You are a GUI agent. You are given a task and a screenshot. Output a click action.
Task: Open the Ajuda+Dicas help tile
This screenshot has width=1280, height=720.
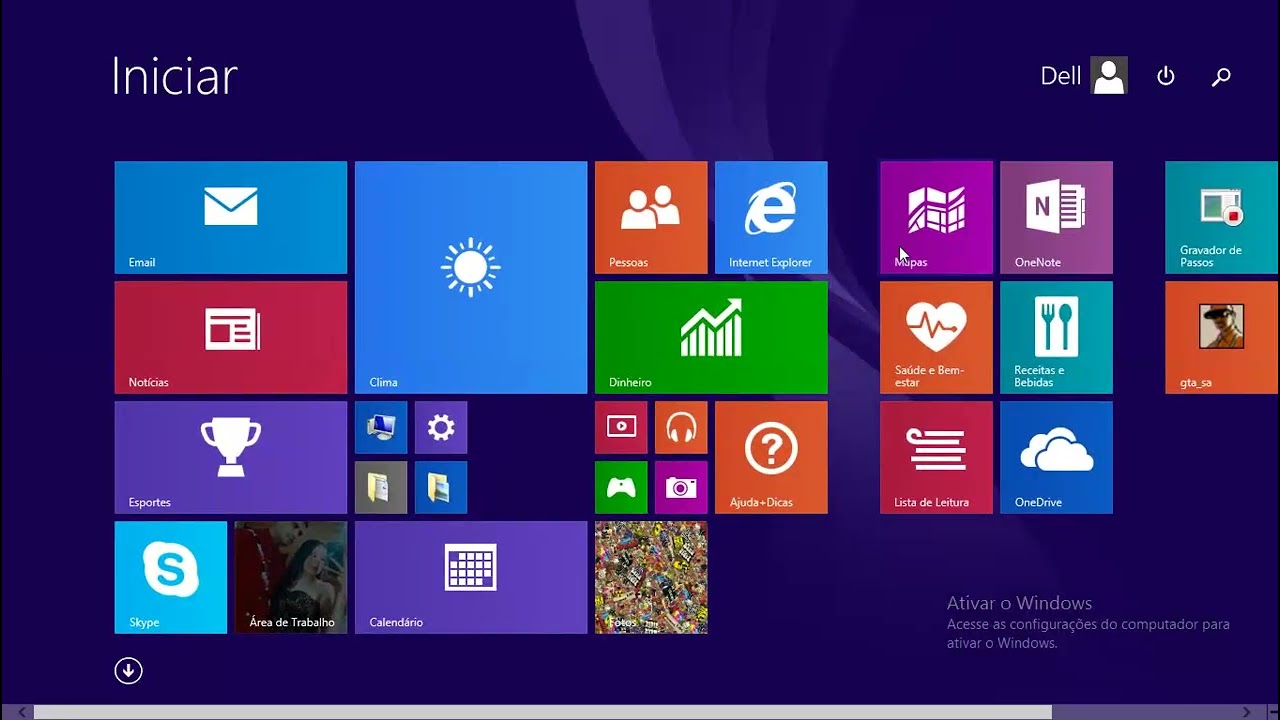[771, 457]
